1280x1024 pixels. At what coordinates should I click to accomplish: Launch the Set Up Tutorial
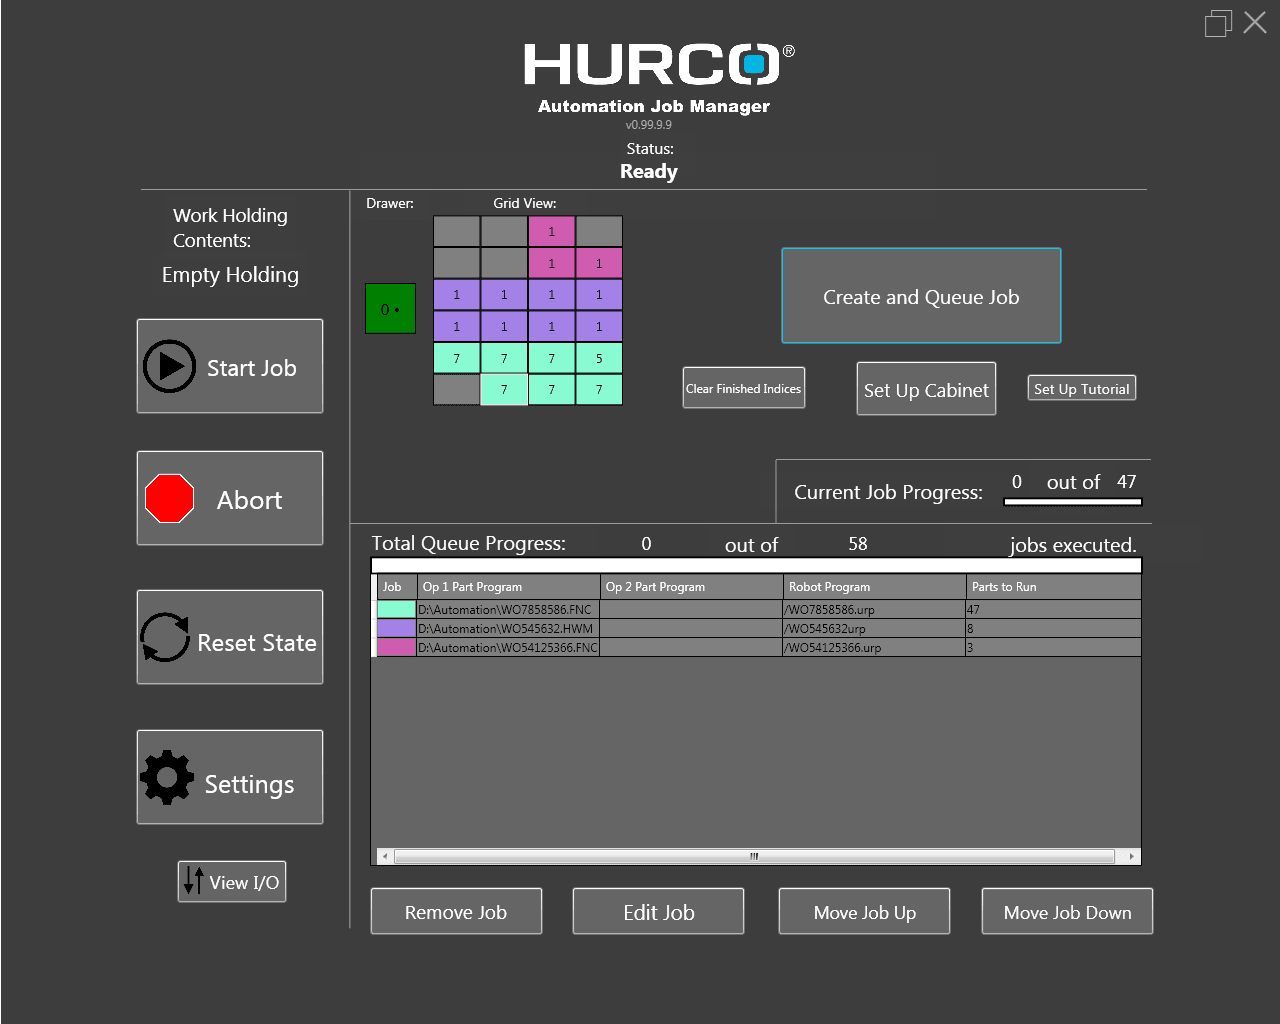coord(1082,389)
